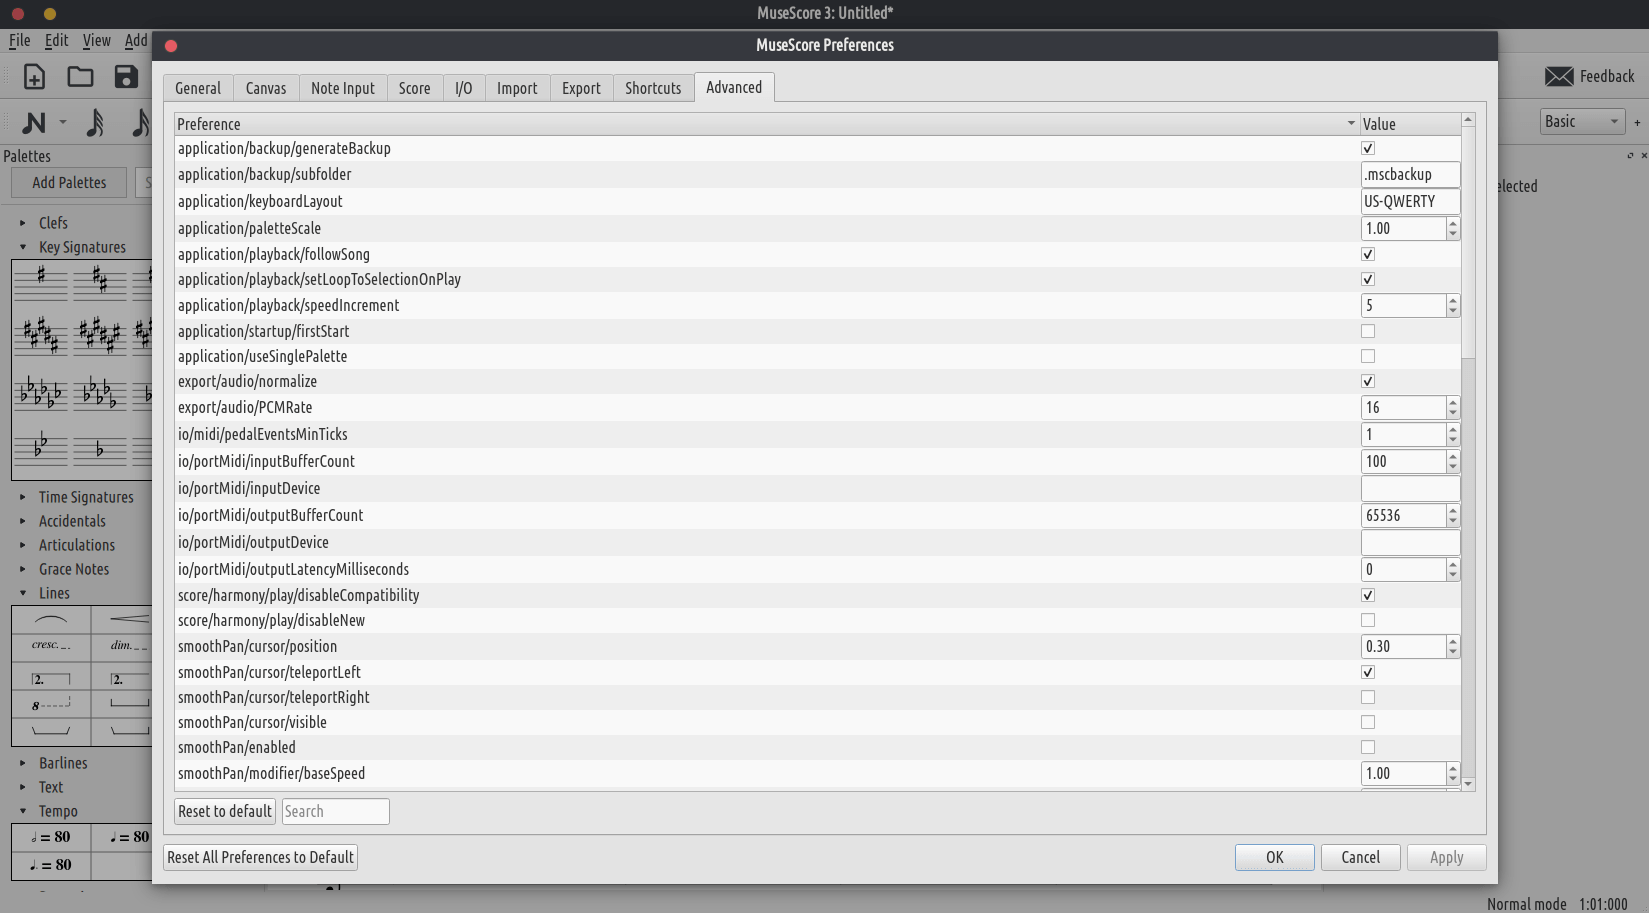This screenshot has height=913, width=1649.
Task: Click the keyboardLayout US-QWERTY field
Action: 1410,201
